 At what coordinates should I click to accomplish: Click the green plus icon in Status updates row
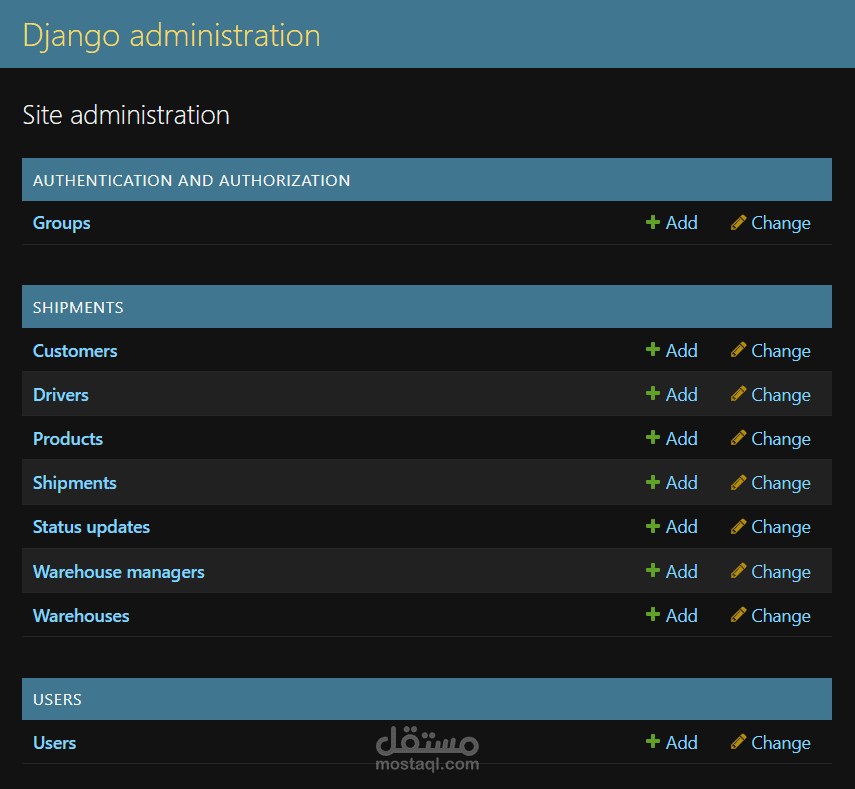pyautogui.click(x=652, y=526)
